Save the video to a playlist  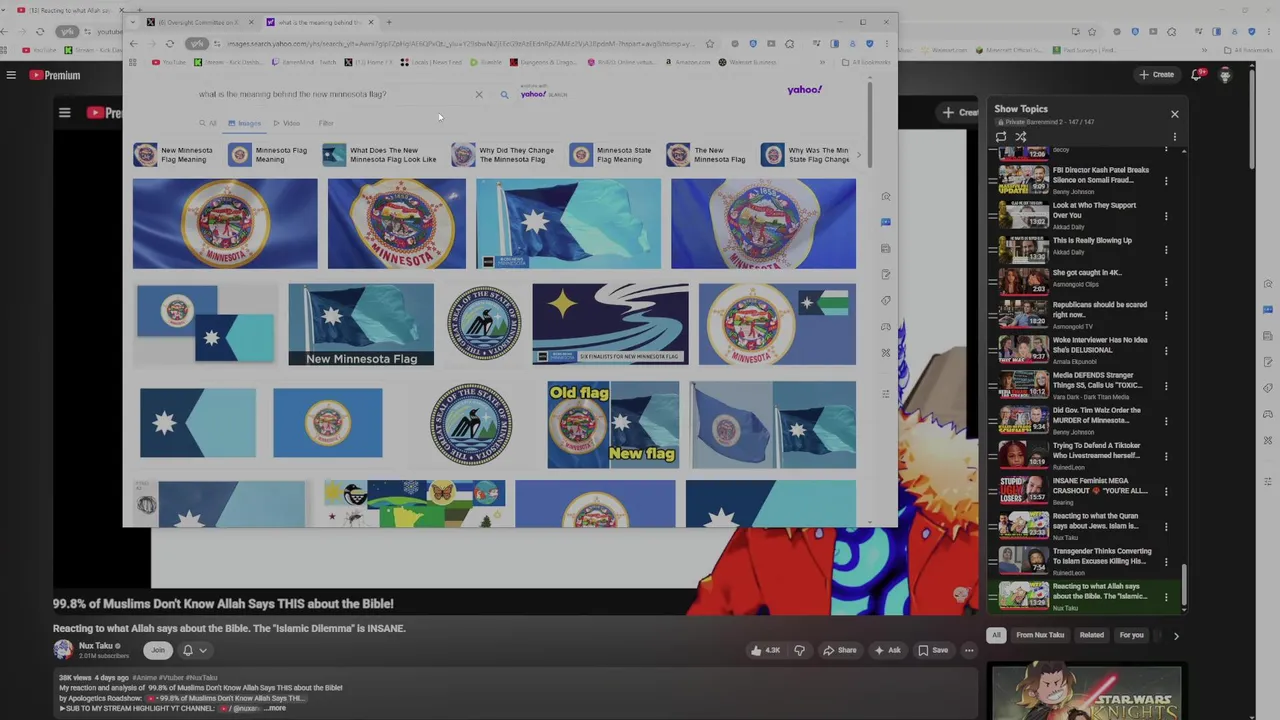tap(932, 650)
